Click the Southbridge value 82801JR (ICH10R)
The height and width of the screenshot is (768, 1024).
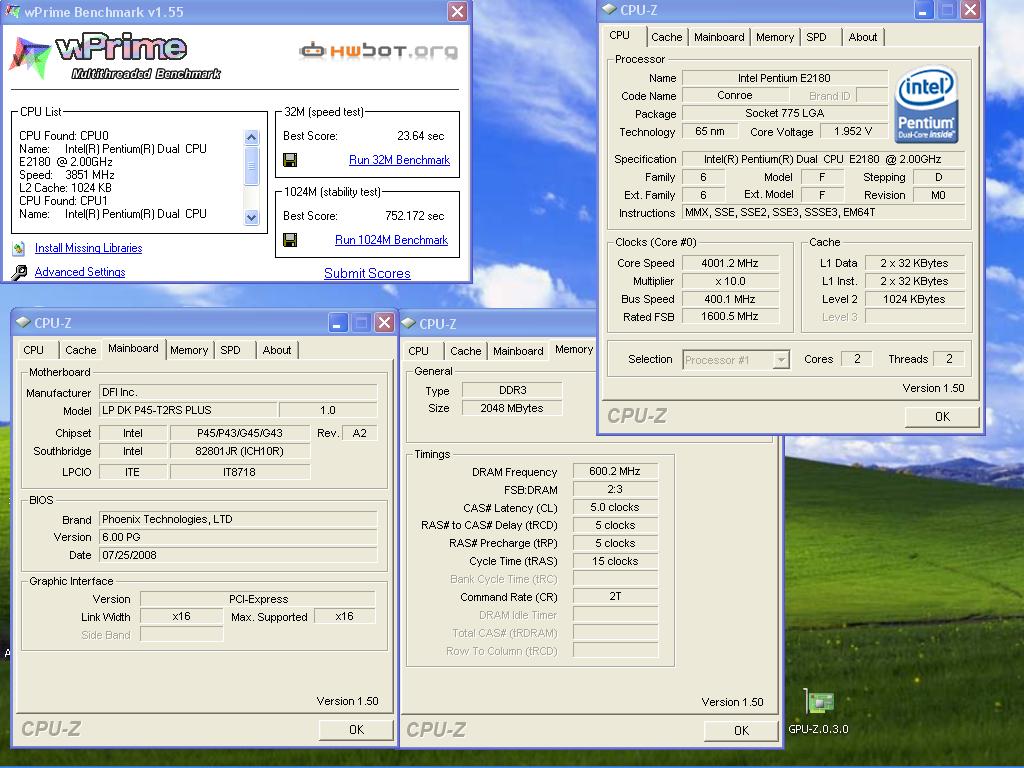240,451
